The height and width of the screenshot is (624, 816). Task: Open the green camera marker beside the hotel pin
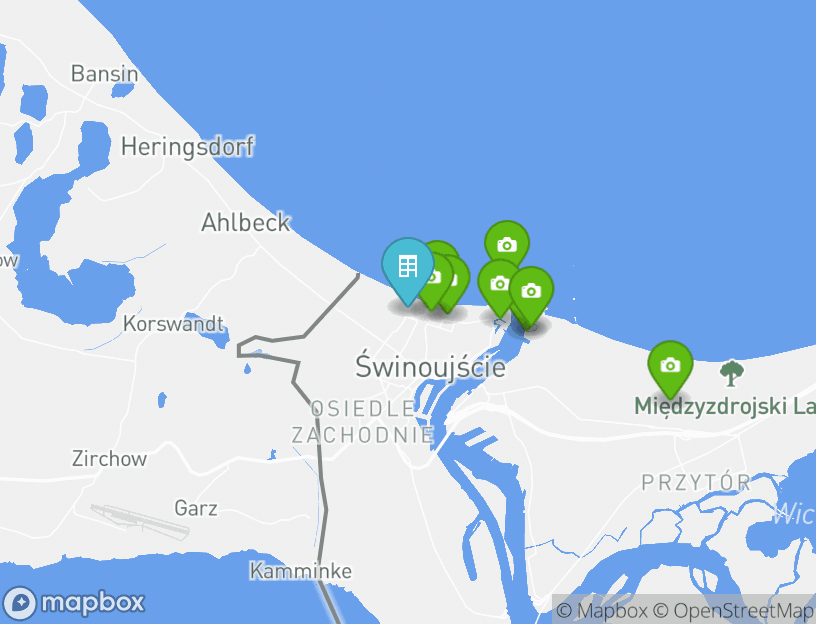437,278
